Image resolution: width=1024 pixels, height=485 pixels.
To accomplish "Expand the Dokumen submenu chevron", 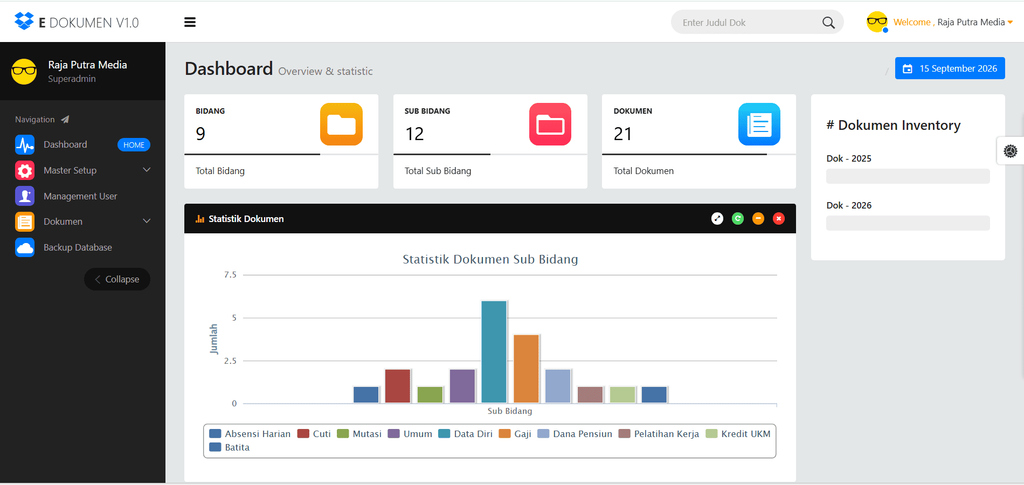I will pos(147,222).
